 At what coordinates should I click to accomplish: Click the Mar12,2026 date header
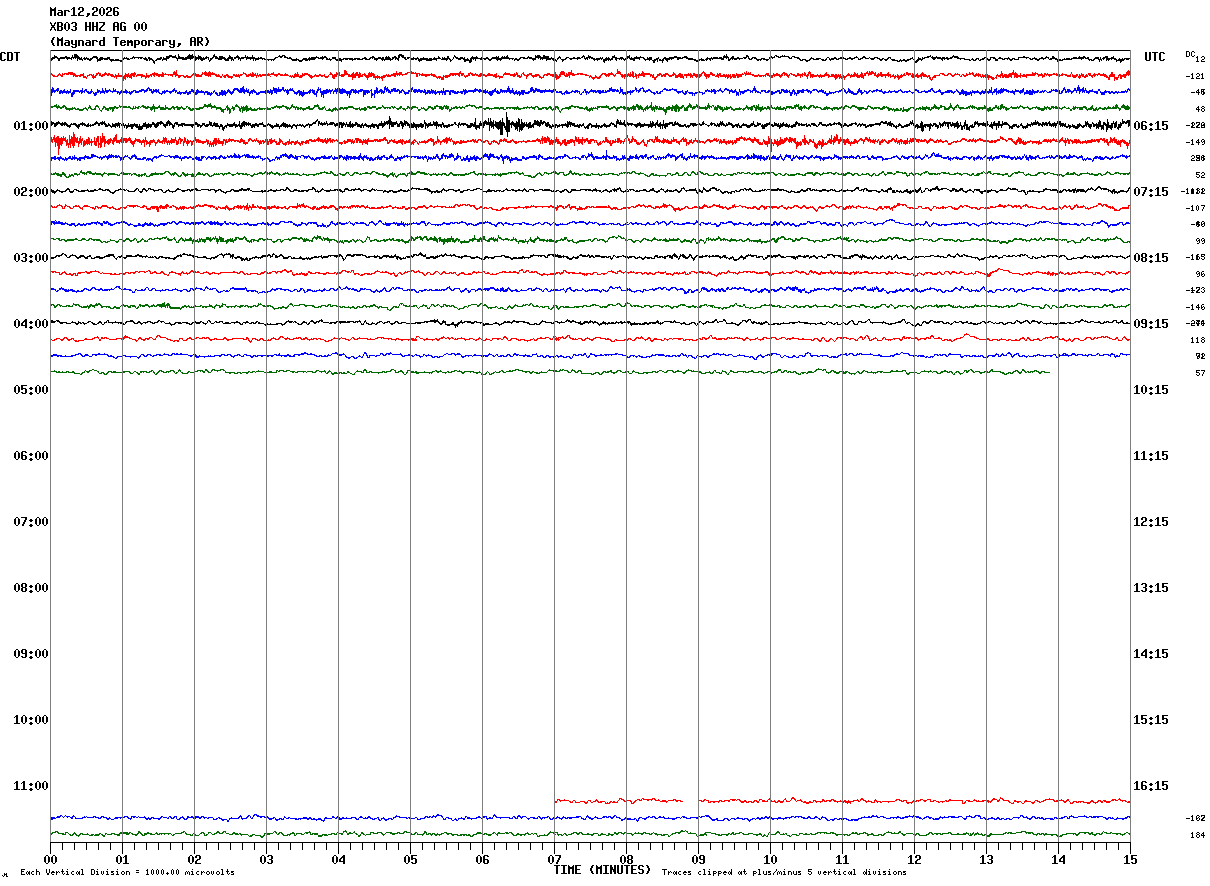[84, 12]
